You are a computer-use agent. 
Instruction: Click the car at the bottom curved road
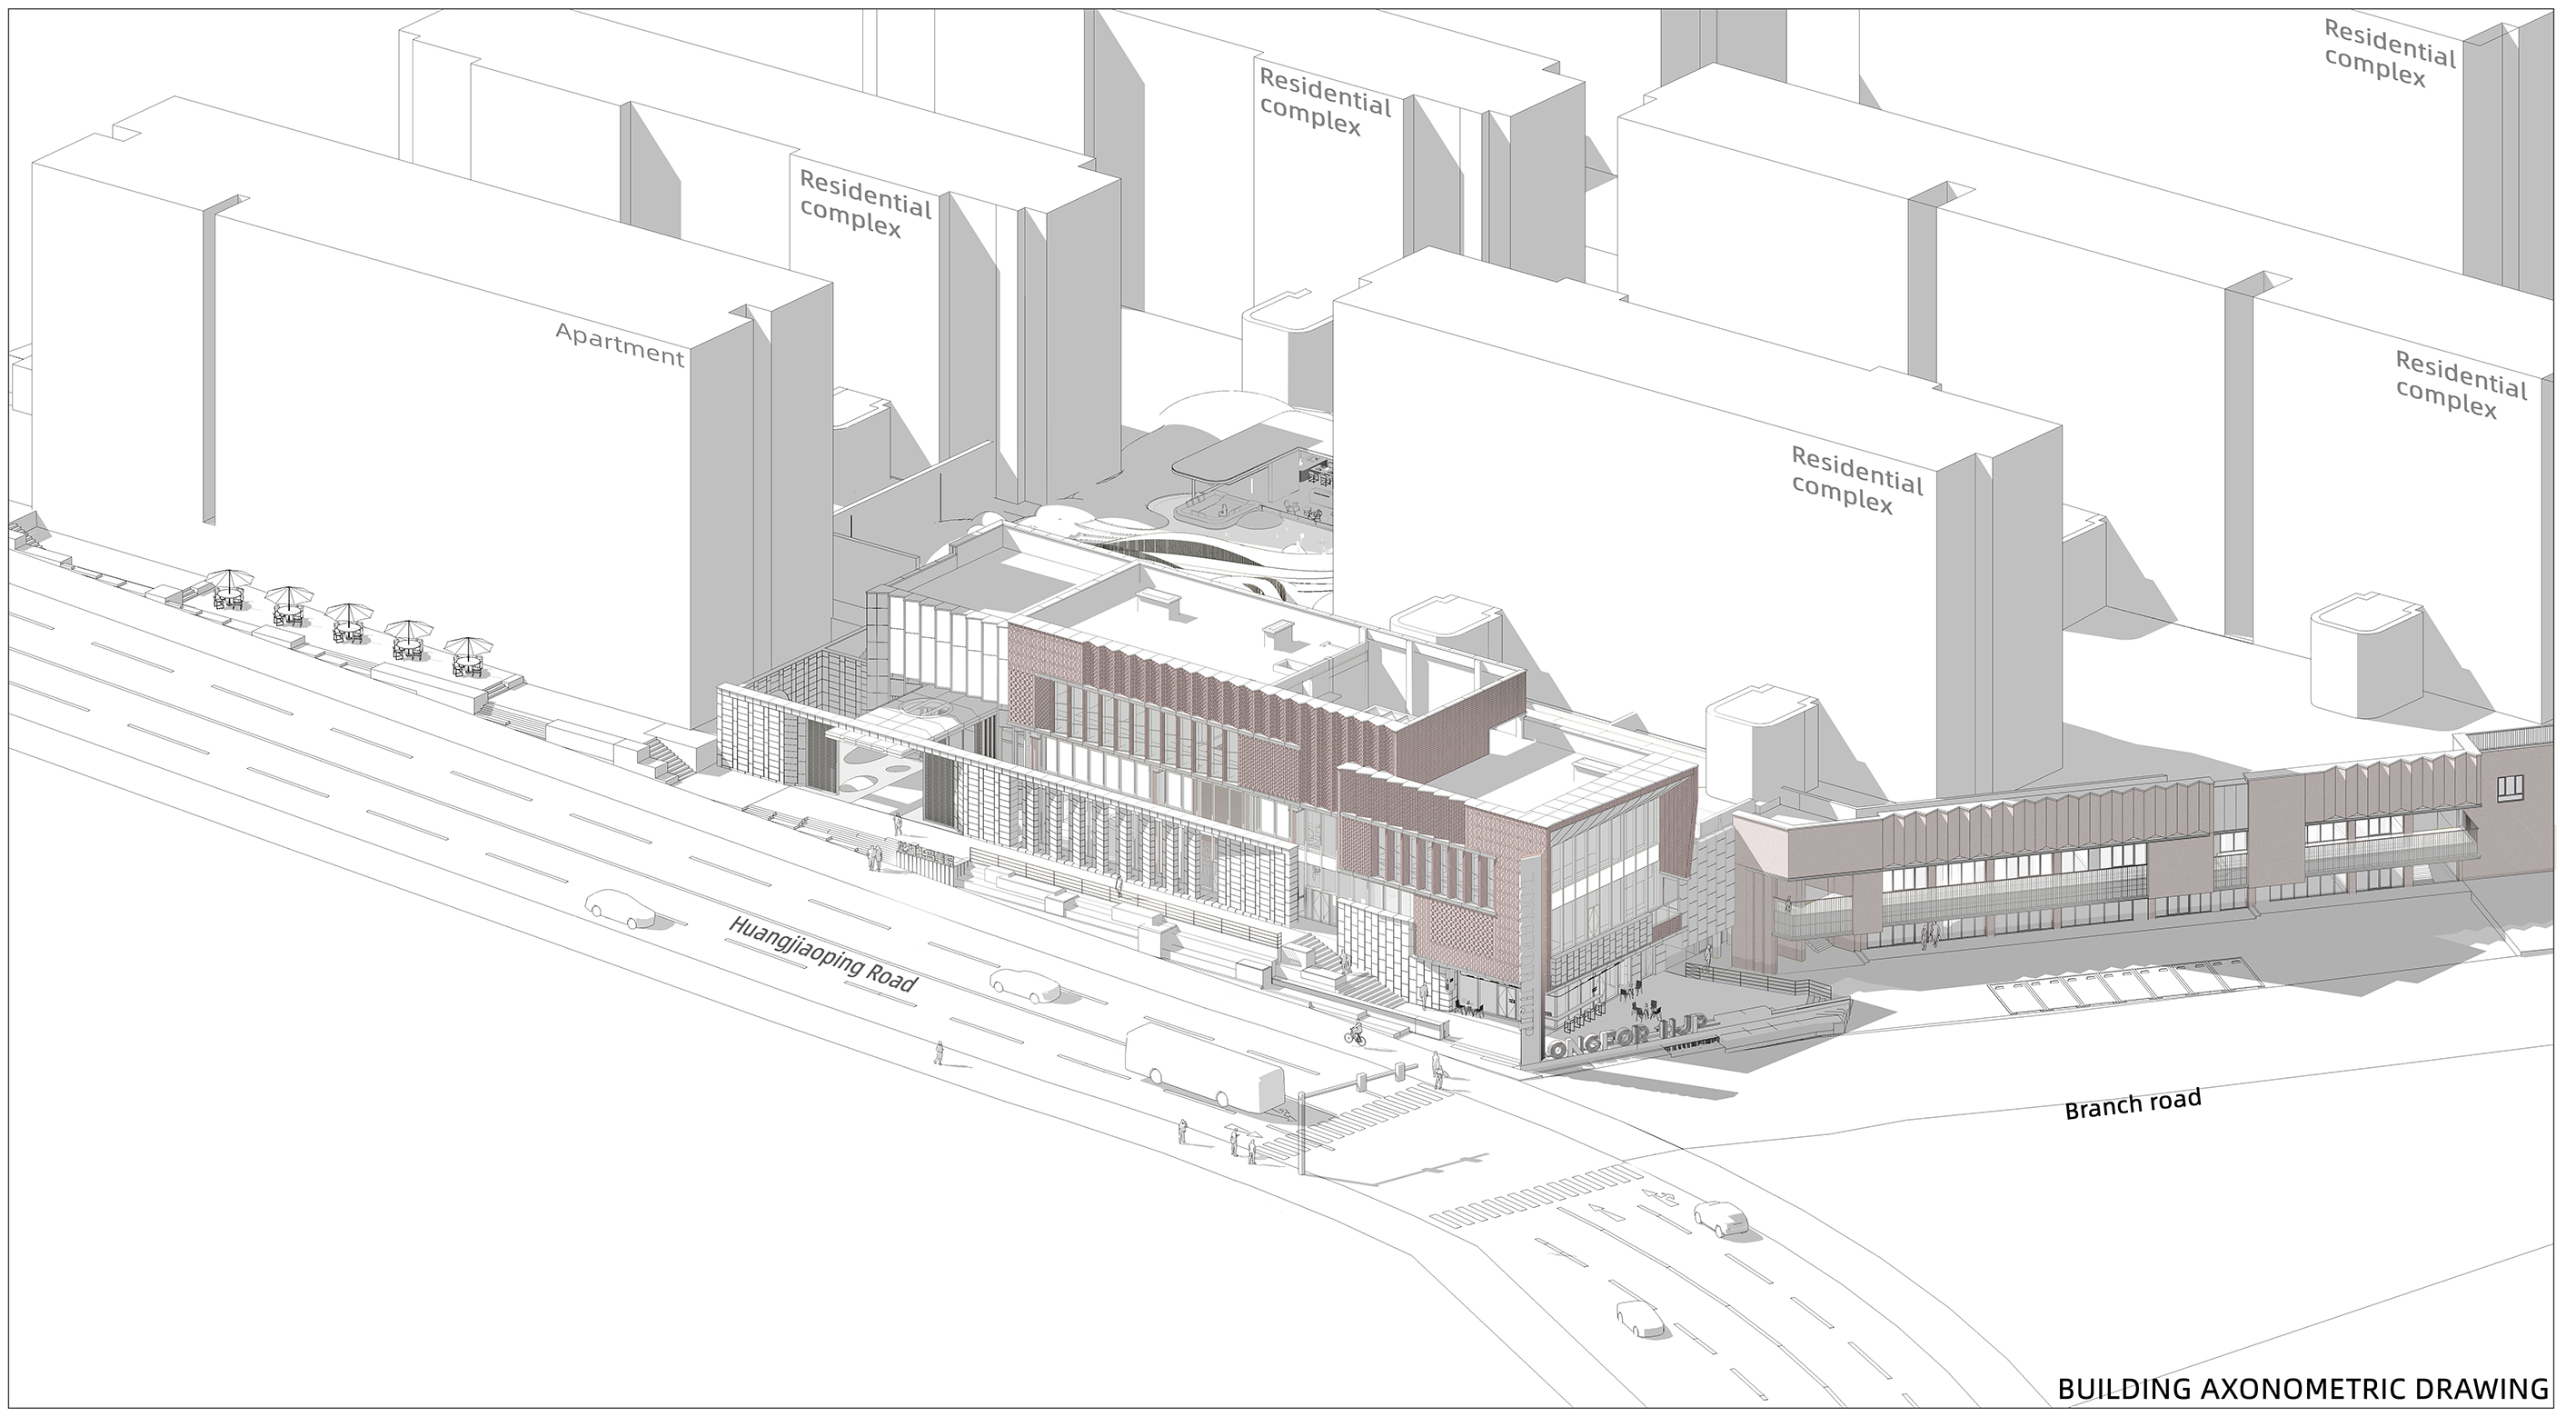(x=1641, y=1318)
